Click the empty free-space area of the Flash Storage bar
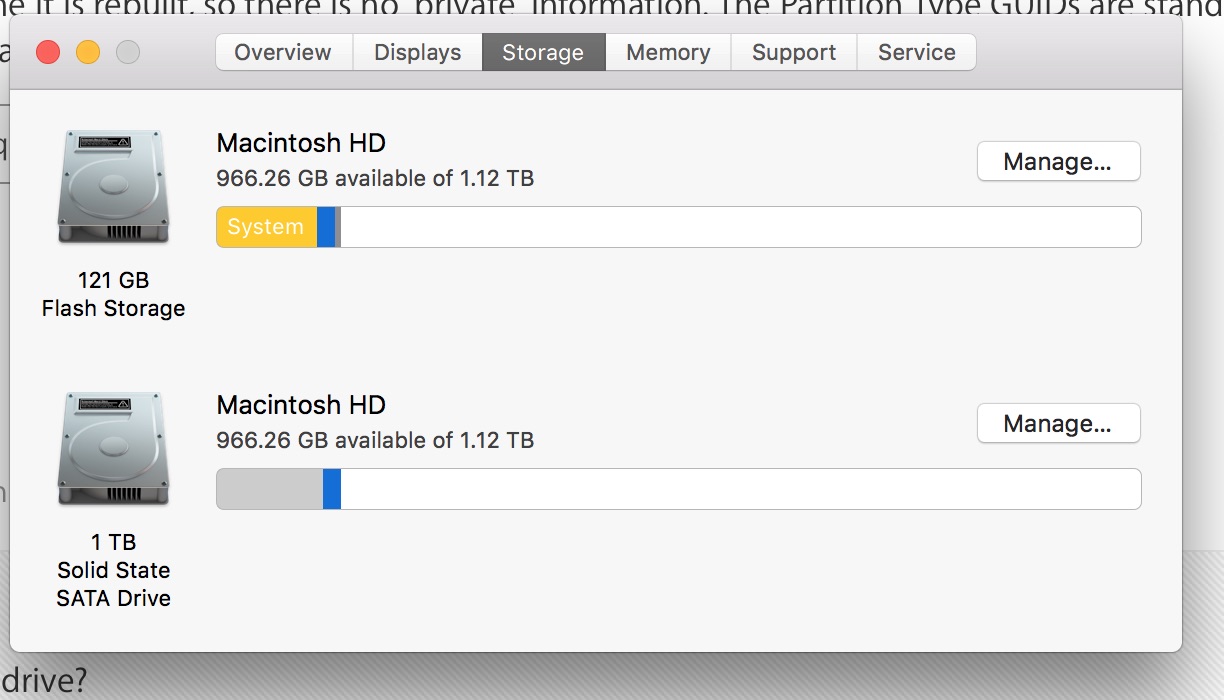The image size is (1224, 700). pos(740,227)
